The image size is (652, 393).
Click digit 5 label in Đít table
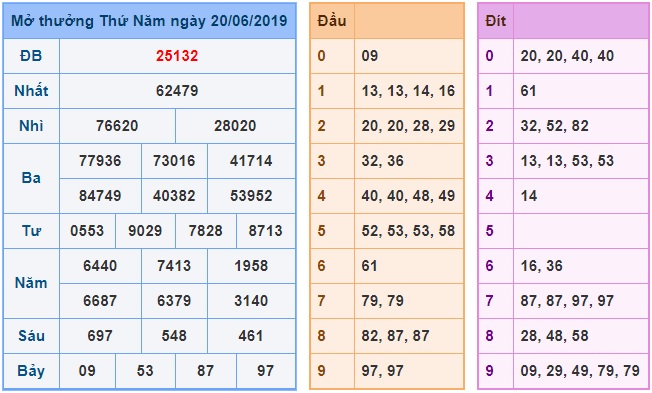(489, 230)
